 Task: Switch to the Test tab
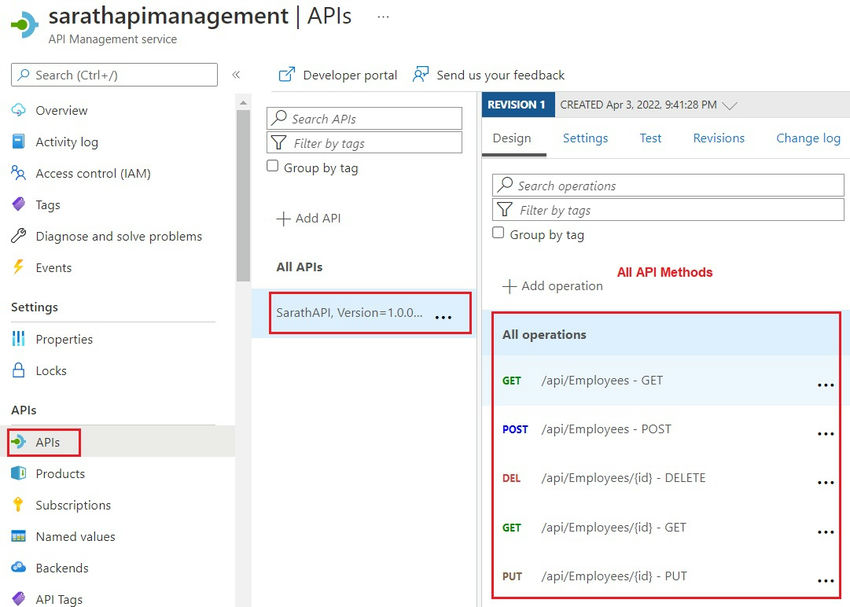[x=651, y=138]
